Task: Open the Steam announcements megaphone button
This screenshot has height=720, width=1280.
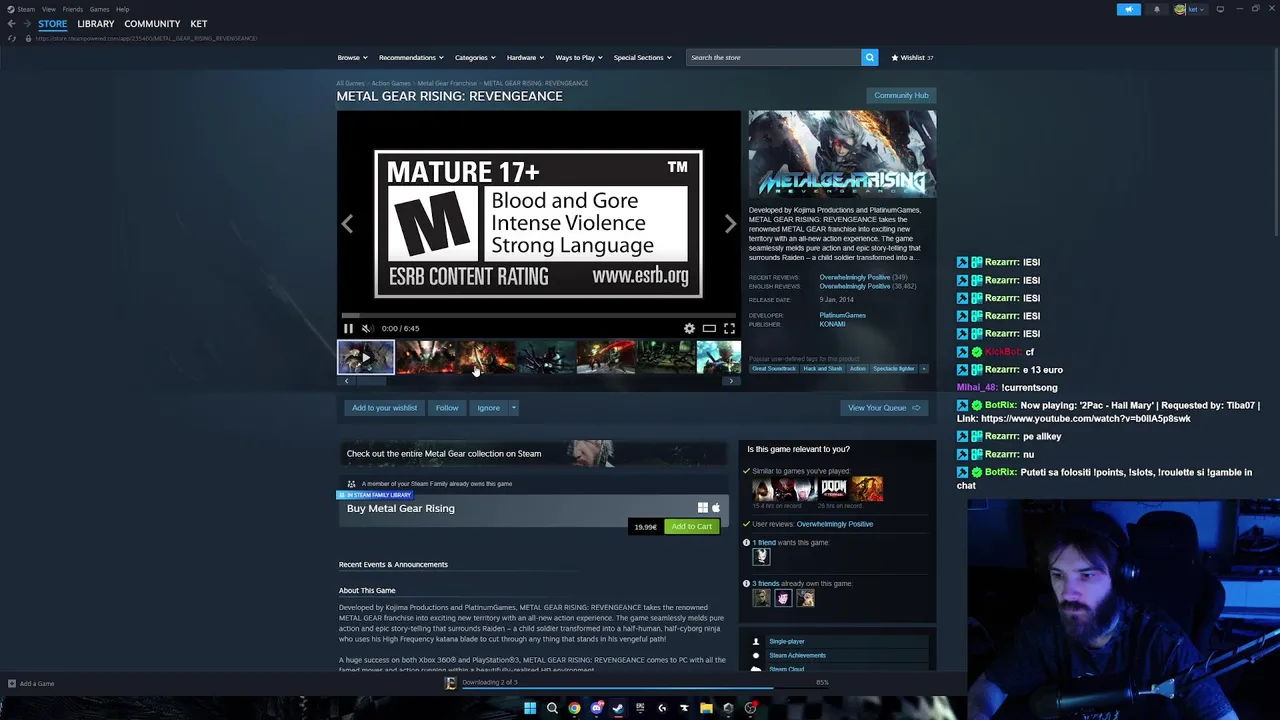Action: (1128, 9)
